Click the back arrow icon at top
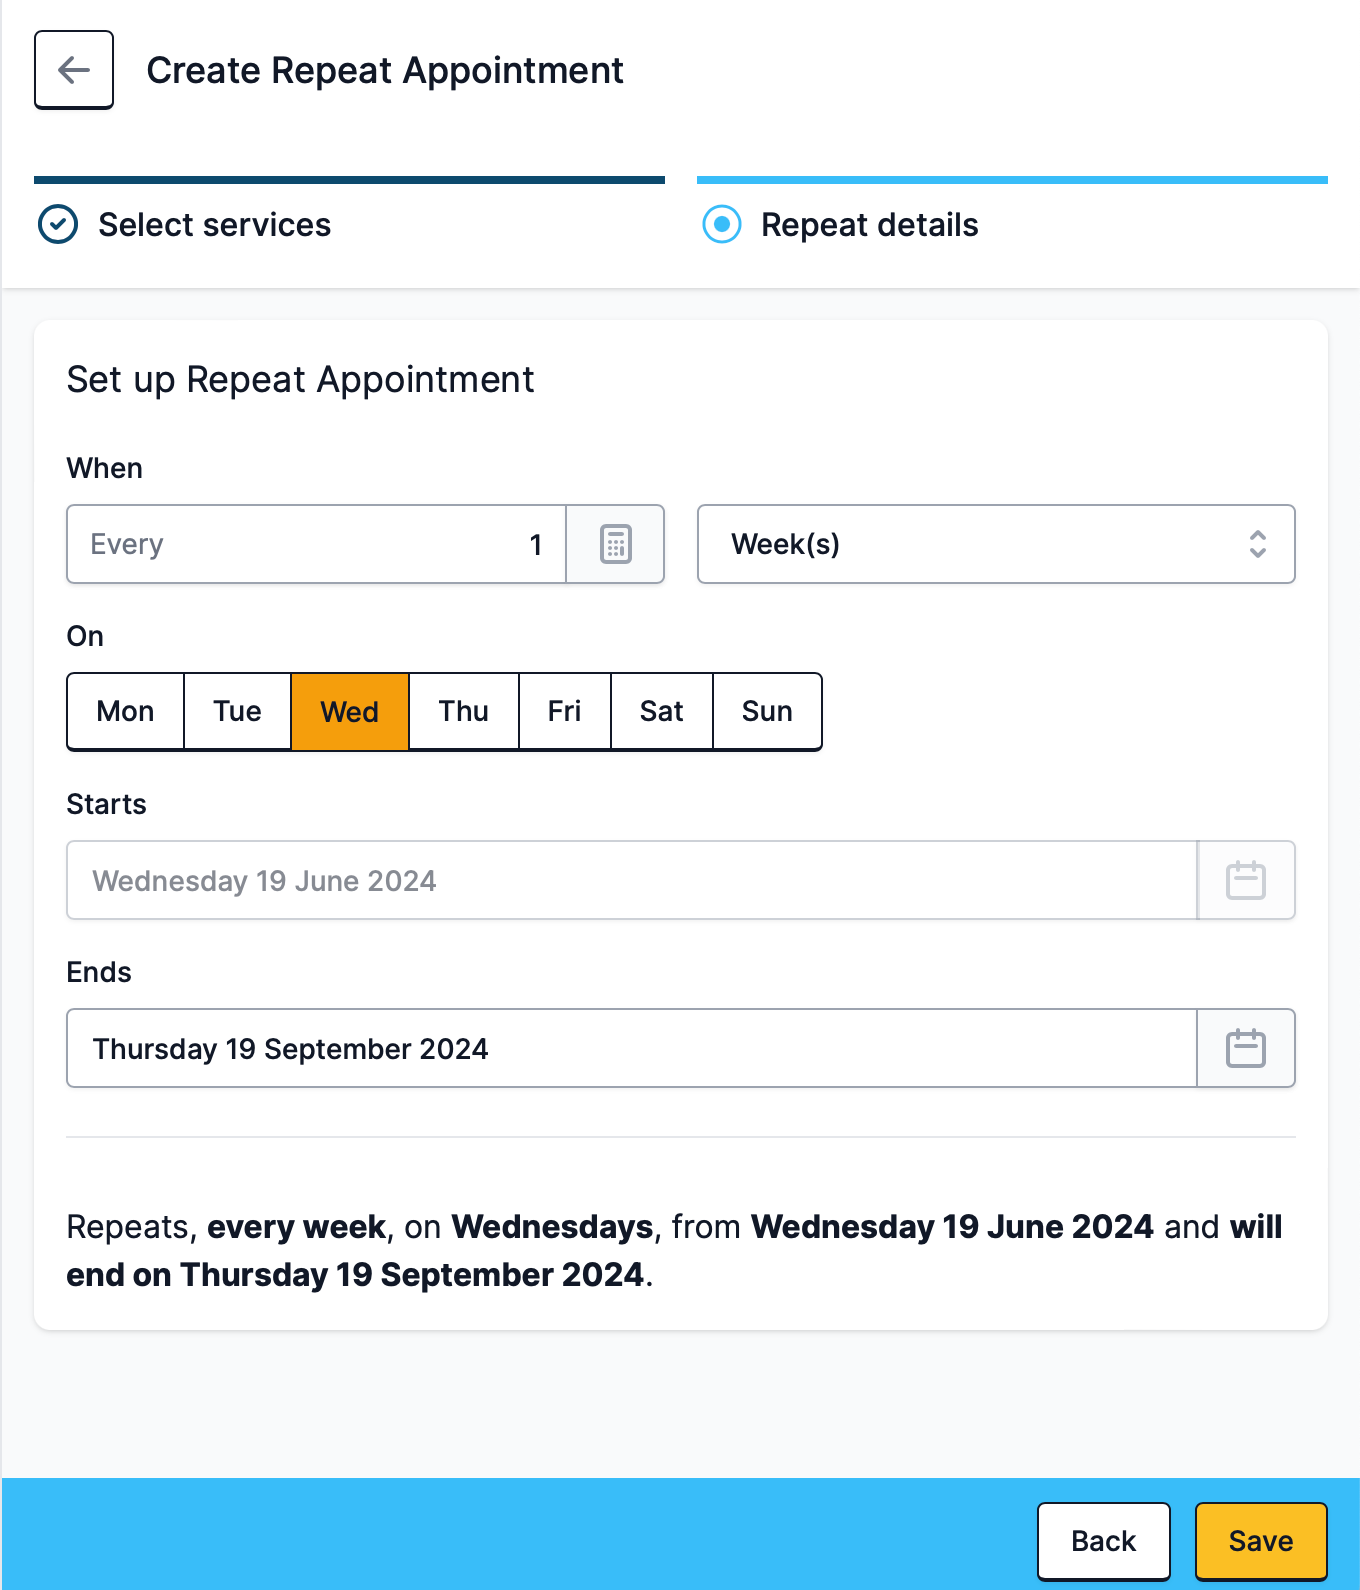 pos(74,70)
